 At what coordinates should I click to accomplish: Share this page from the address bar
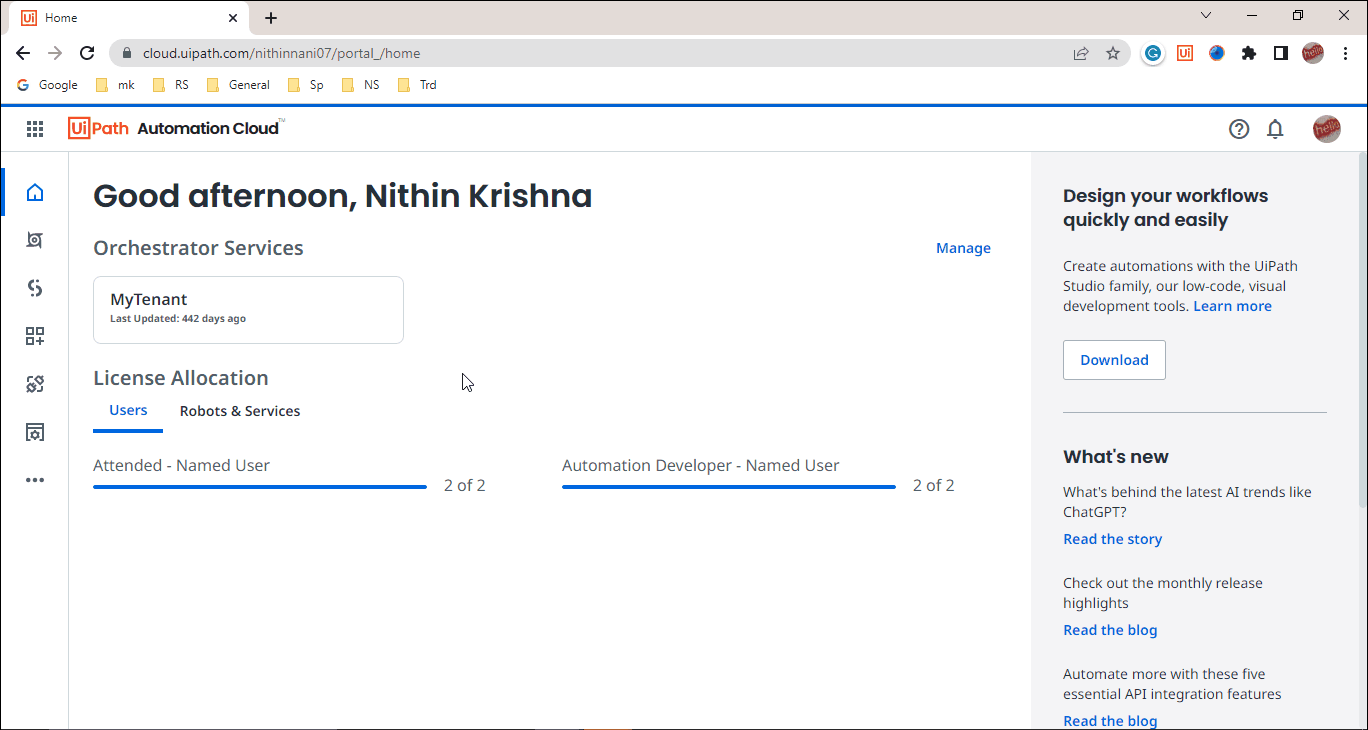click(x=1081, y=54)
